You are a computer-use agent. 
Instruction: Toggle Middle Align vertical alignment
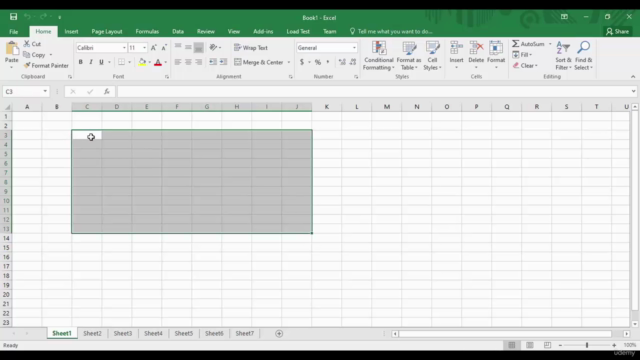click(x=188, y=48)
